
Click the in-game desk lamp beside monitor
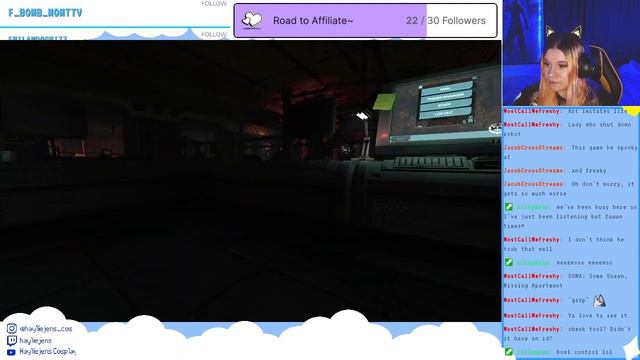[364, 136]
